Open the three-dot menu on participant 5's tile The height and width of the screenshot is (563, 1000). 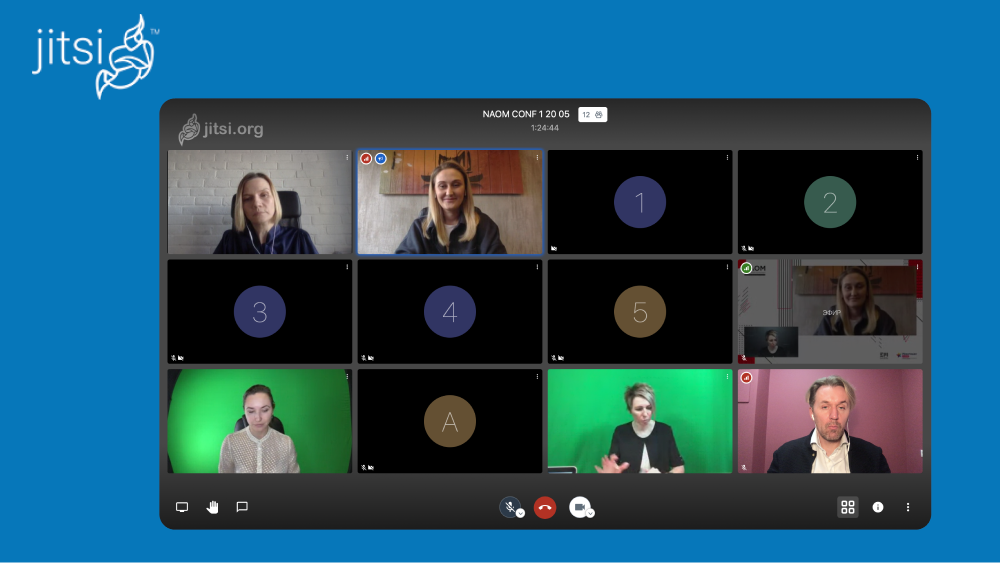tap(727, 267)
